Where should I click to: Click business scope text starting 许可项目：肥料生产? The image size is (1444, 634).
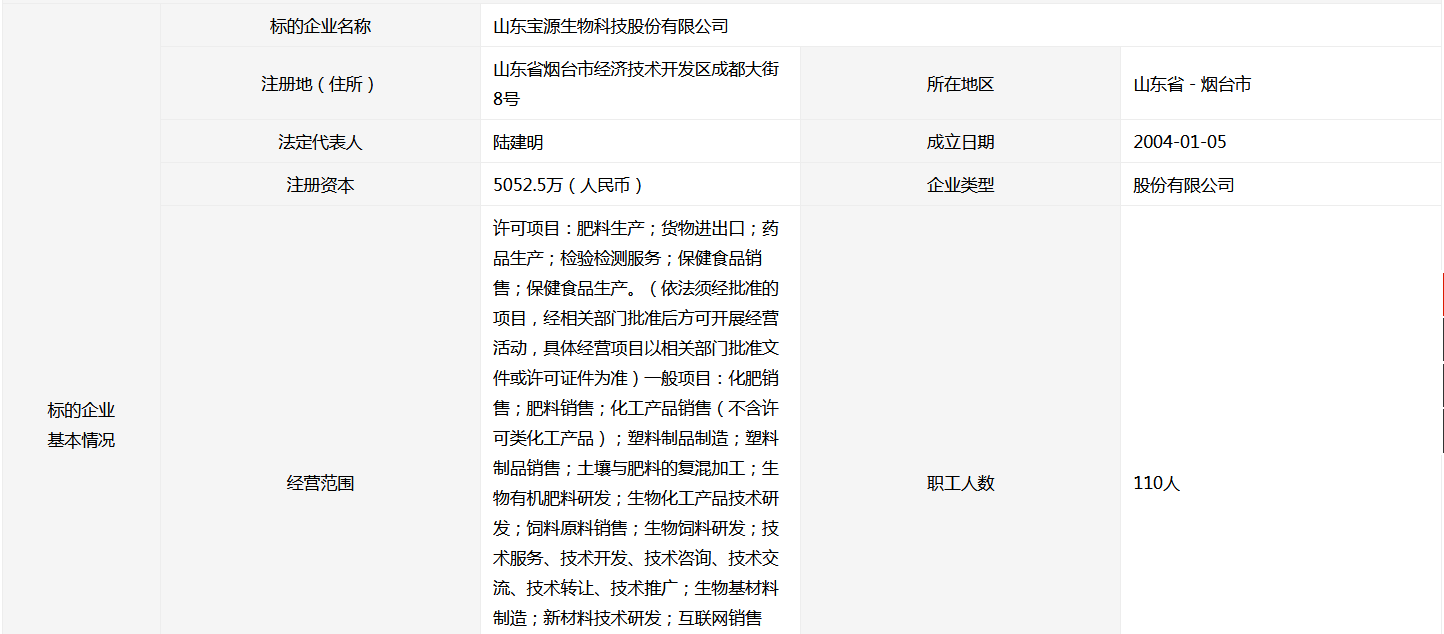(636, 423)
